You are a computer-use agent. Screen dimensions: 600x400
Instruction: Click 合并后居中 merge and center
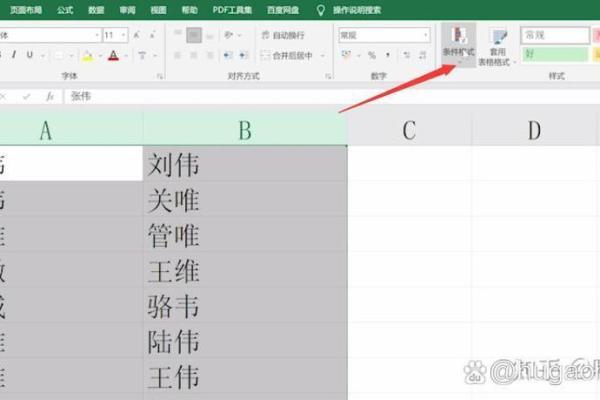tap(287, 56)
